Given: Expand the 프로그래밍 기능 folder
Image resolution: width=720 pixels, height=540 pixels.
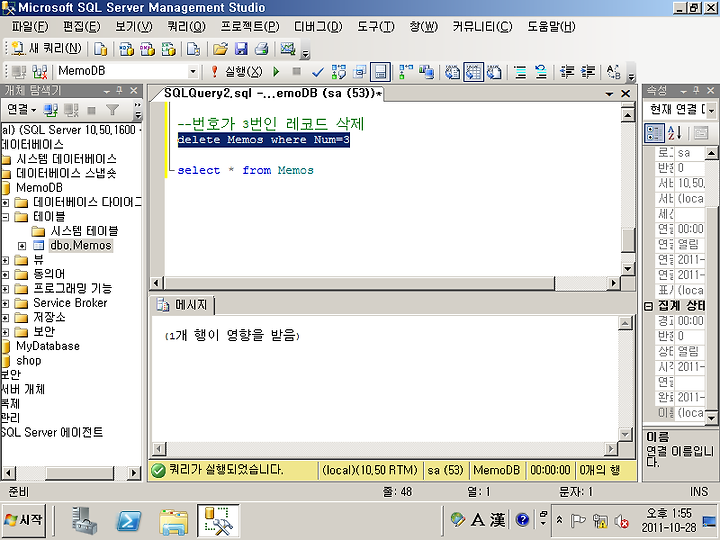Looking at the screenshot, I should [5, 289].
